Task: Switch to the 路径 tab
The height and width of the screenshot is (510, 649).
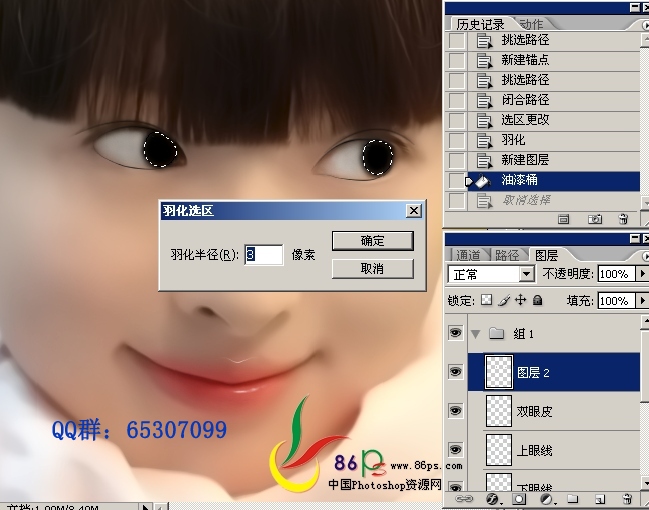Action: pos(507,255)
